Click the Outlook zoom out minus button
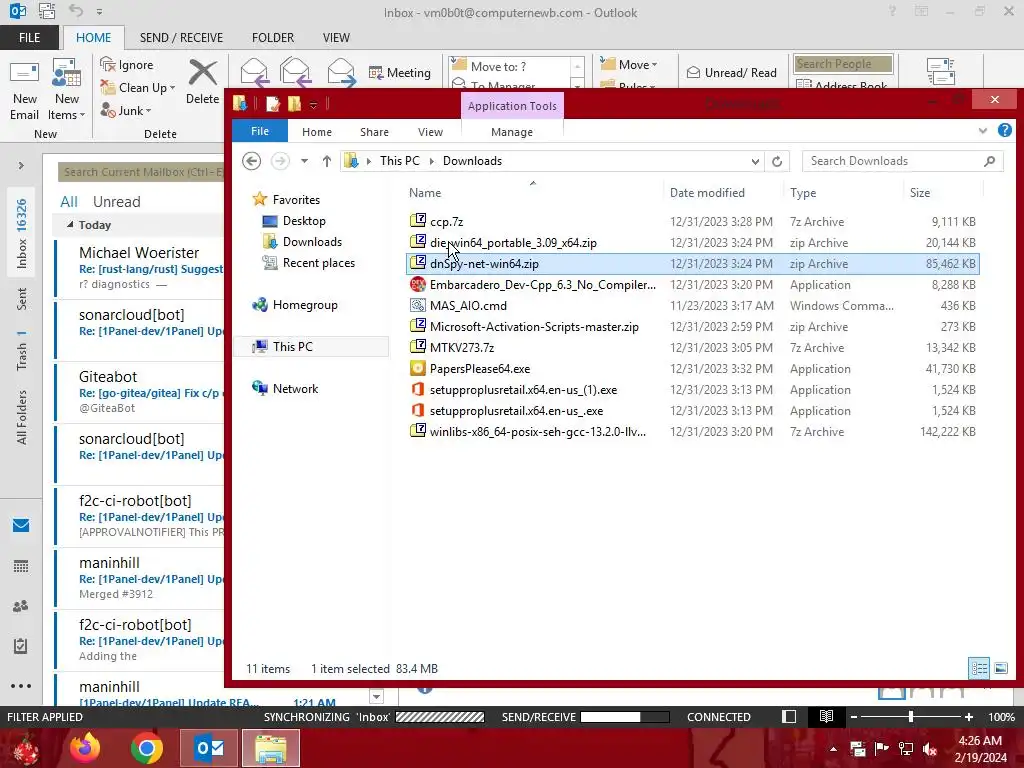 pos(854,717)
